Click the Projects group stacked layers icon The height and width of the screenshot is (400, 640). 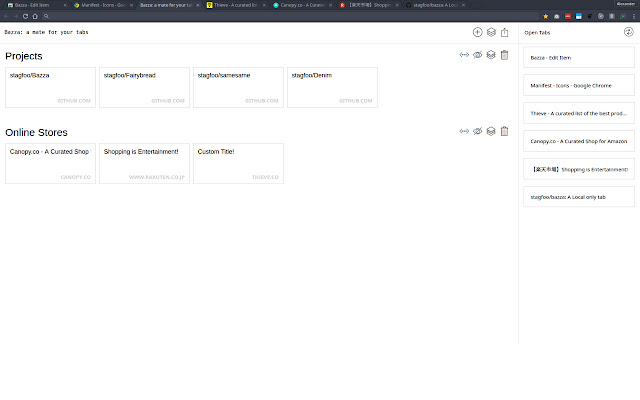click(x=491, y=55)
